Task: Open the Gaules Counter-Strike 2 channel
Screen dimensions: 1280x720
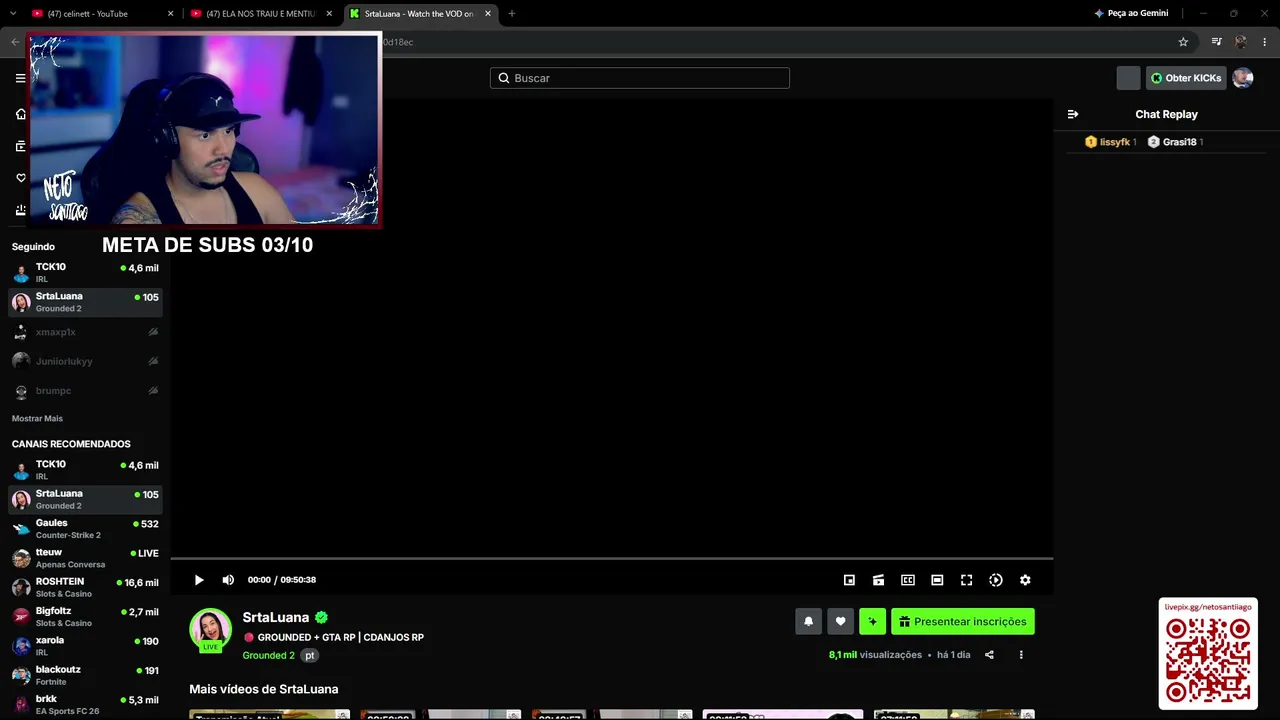Action: click(85, 528)
